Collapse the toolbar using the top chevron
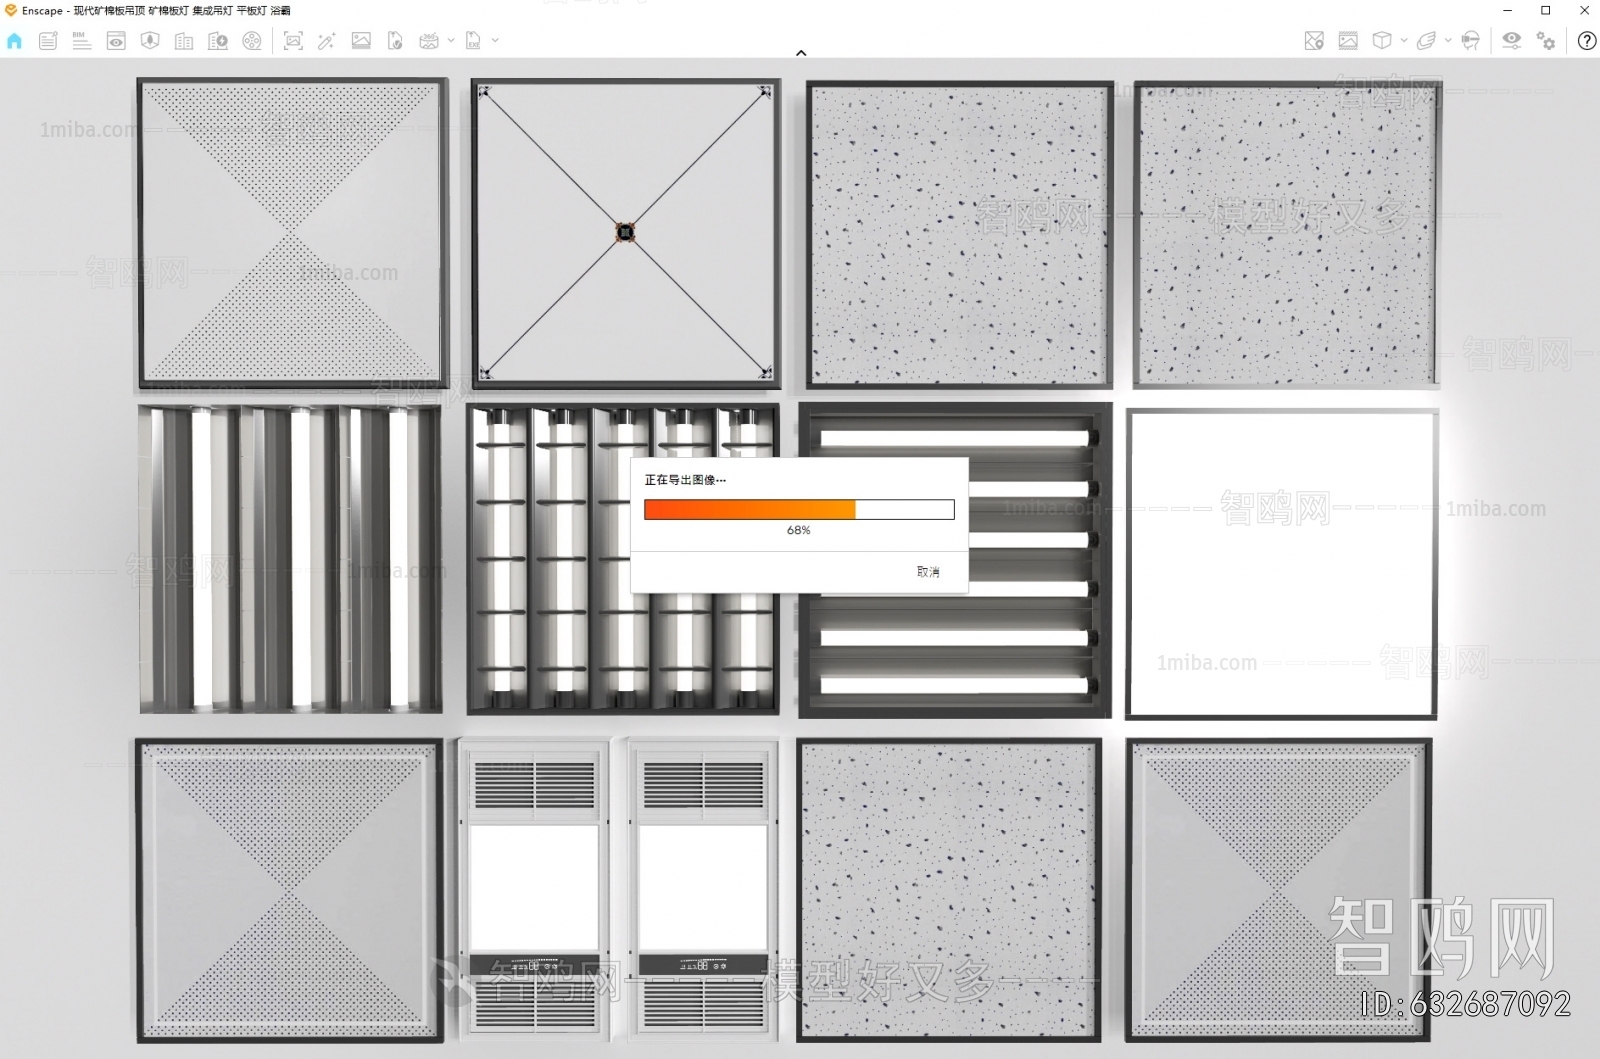Screen dimensions: 1600x1059 [801, 53]
